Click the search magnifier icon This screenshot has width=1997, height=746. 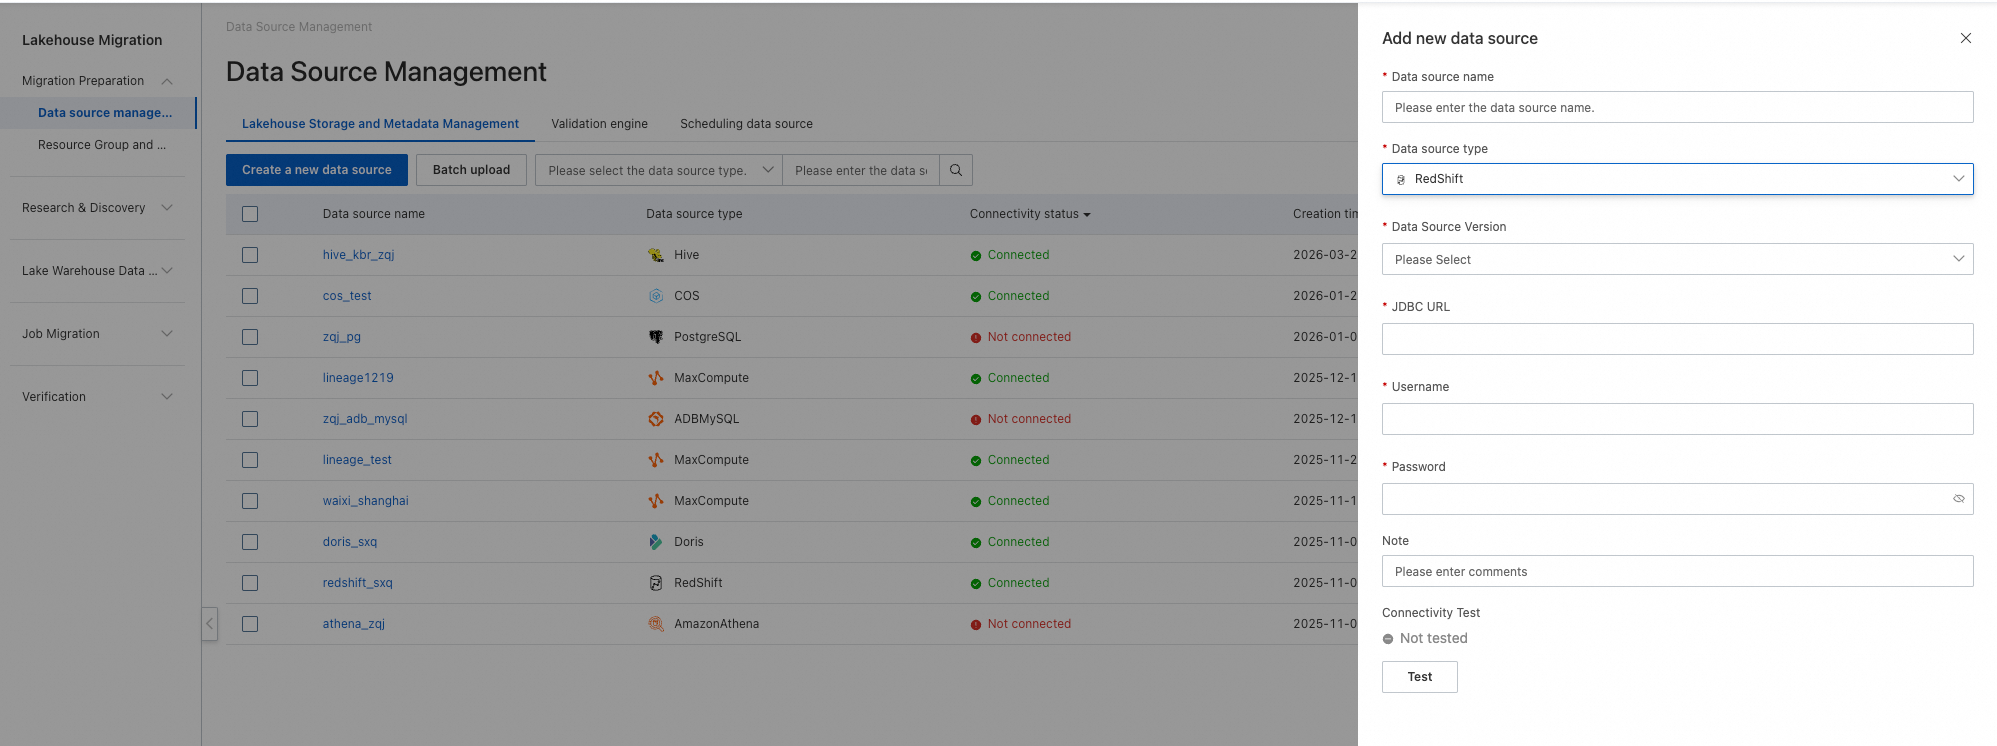click(956, 170)
